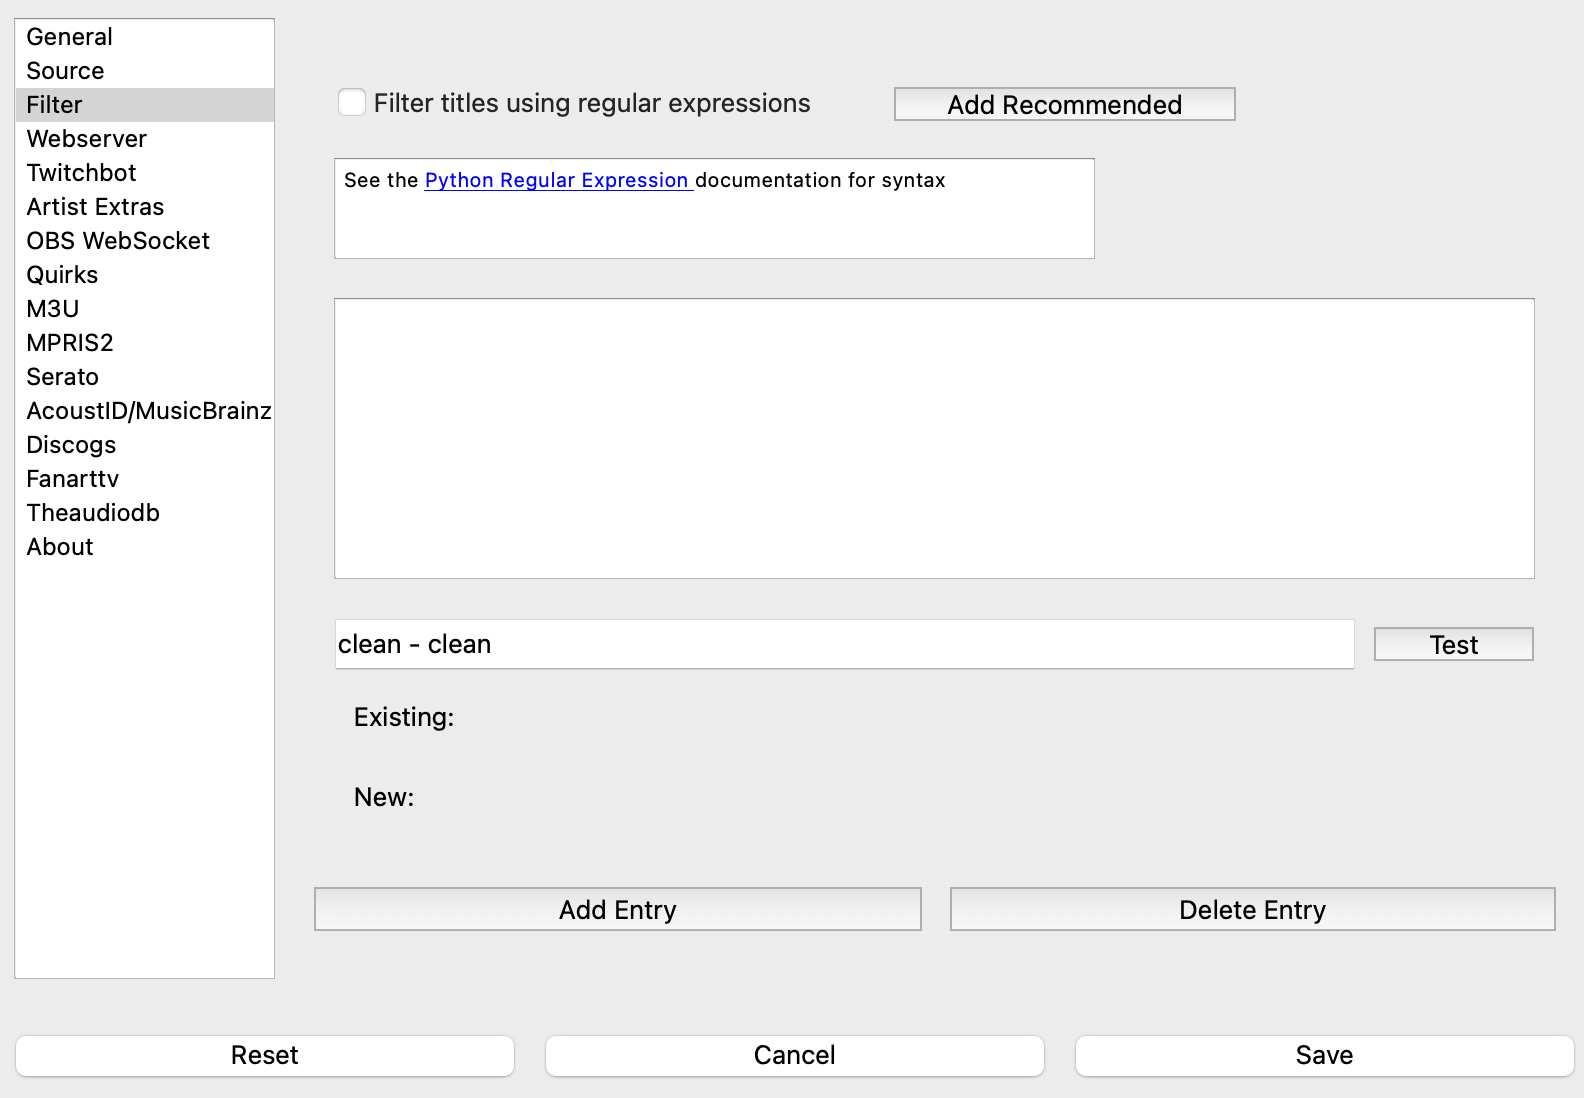Screen dimensions: 1584x1098
Task: Open the Python Regular Expression documentation link
Action: pos(557,181)
